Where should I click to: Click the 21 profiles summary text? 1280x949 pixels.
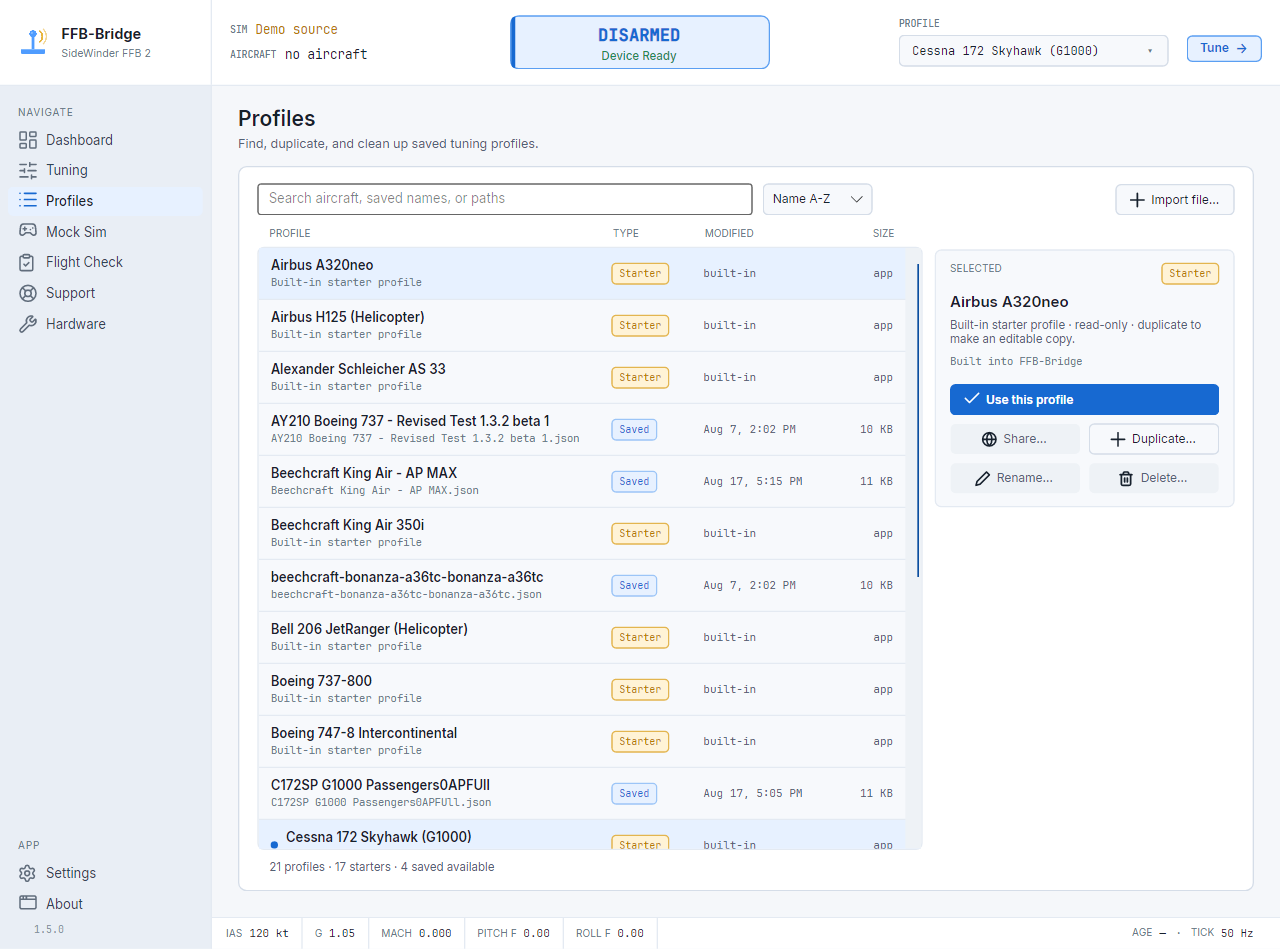(382, 867)
